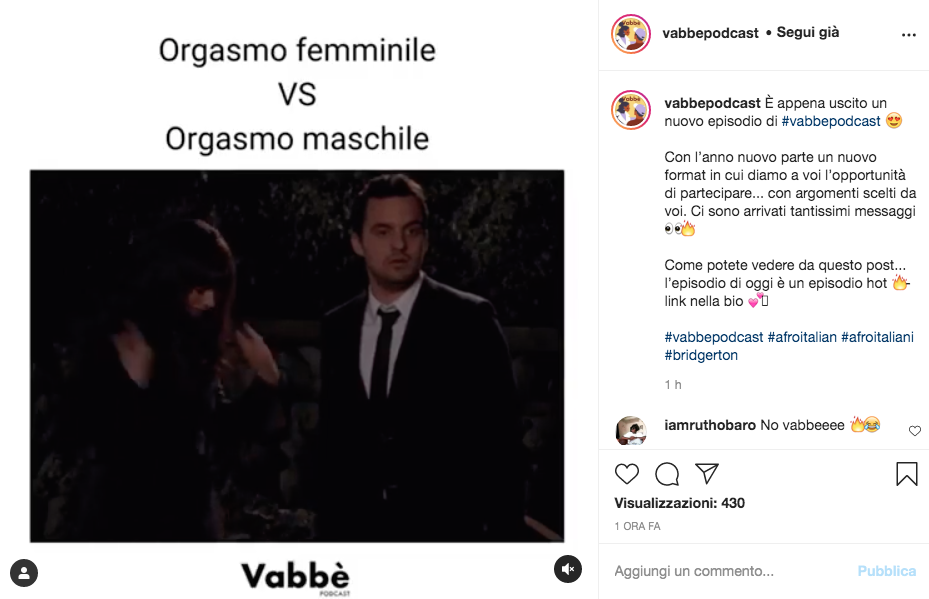The width and height of the screenshot is (929, 599).
Task: Click the Aggiungi un commento field
Action: click(729, 571)
